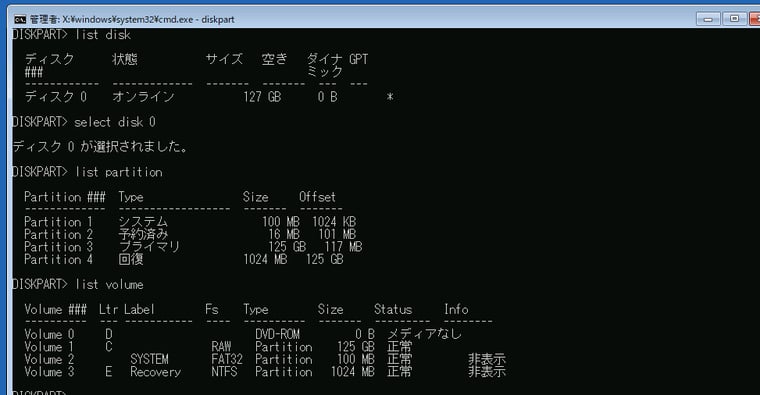Click the Volume 0 DVD-ROM row
760x395 pixels.
243,334
